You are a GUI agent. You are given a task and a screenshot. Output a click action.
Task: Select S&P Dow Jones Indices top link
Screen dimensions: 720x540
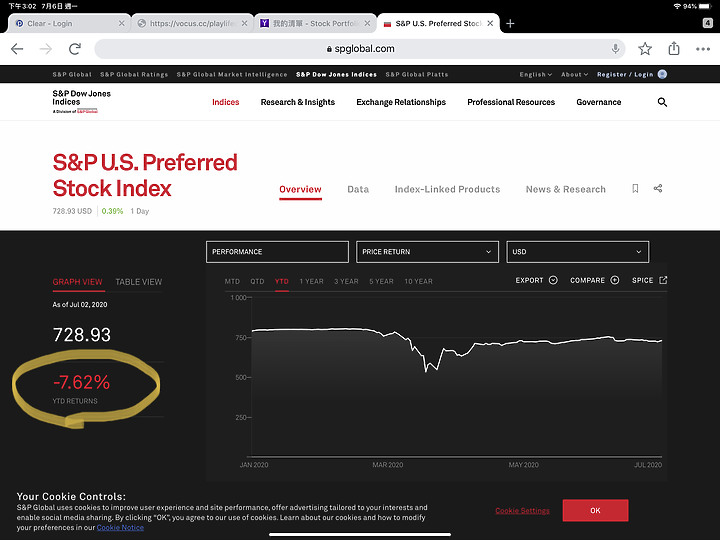pos(336,74)
